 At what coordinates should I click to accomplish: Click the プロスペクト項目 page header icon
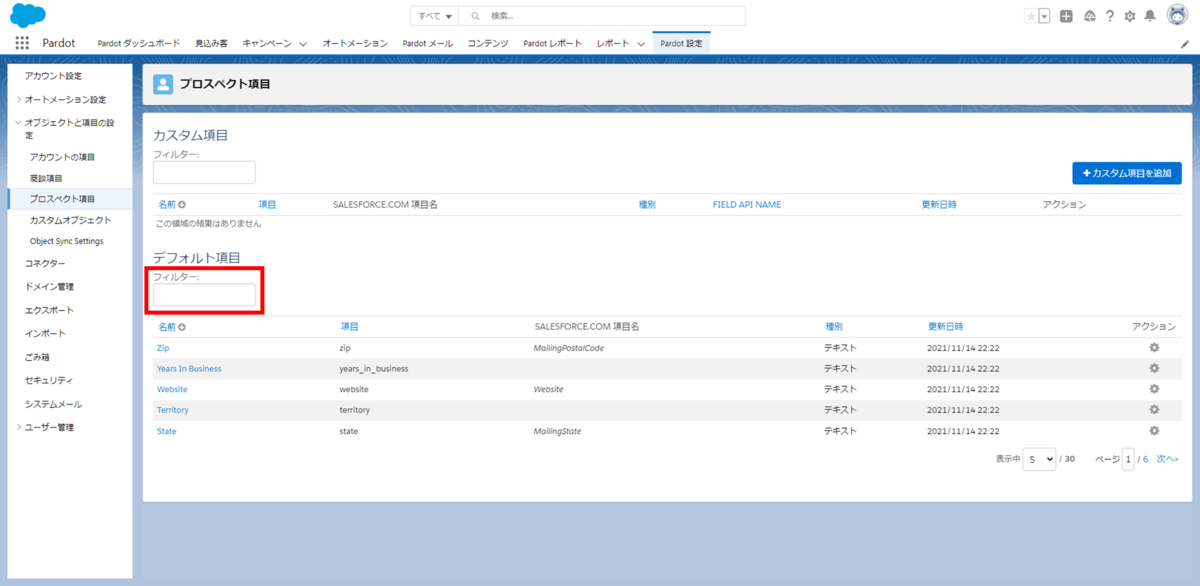pyautogui.click(x=162, y=84)
